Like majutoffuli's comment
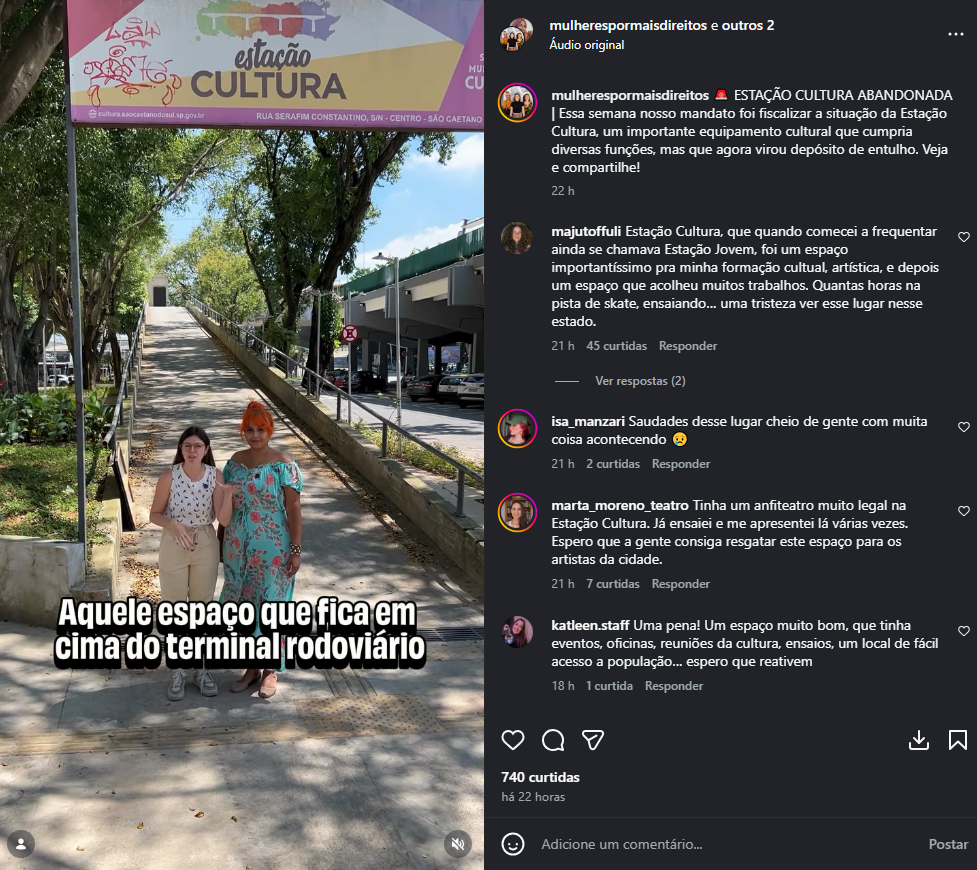The height and width of the screenshot is (870, 977). 963,237
